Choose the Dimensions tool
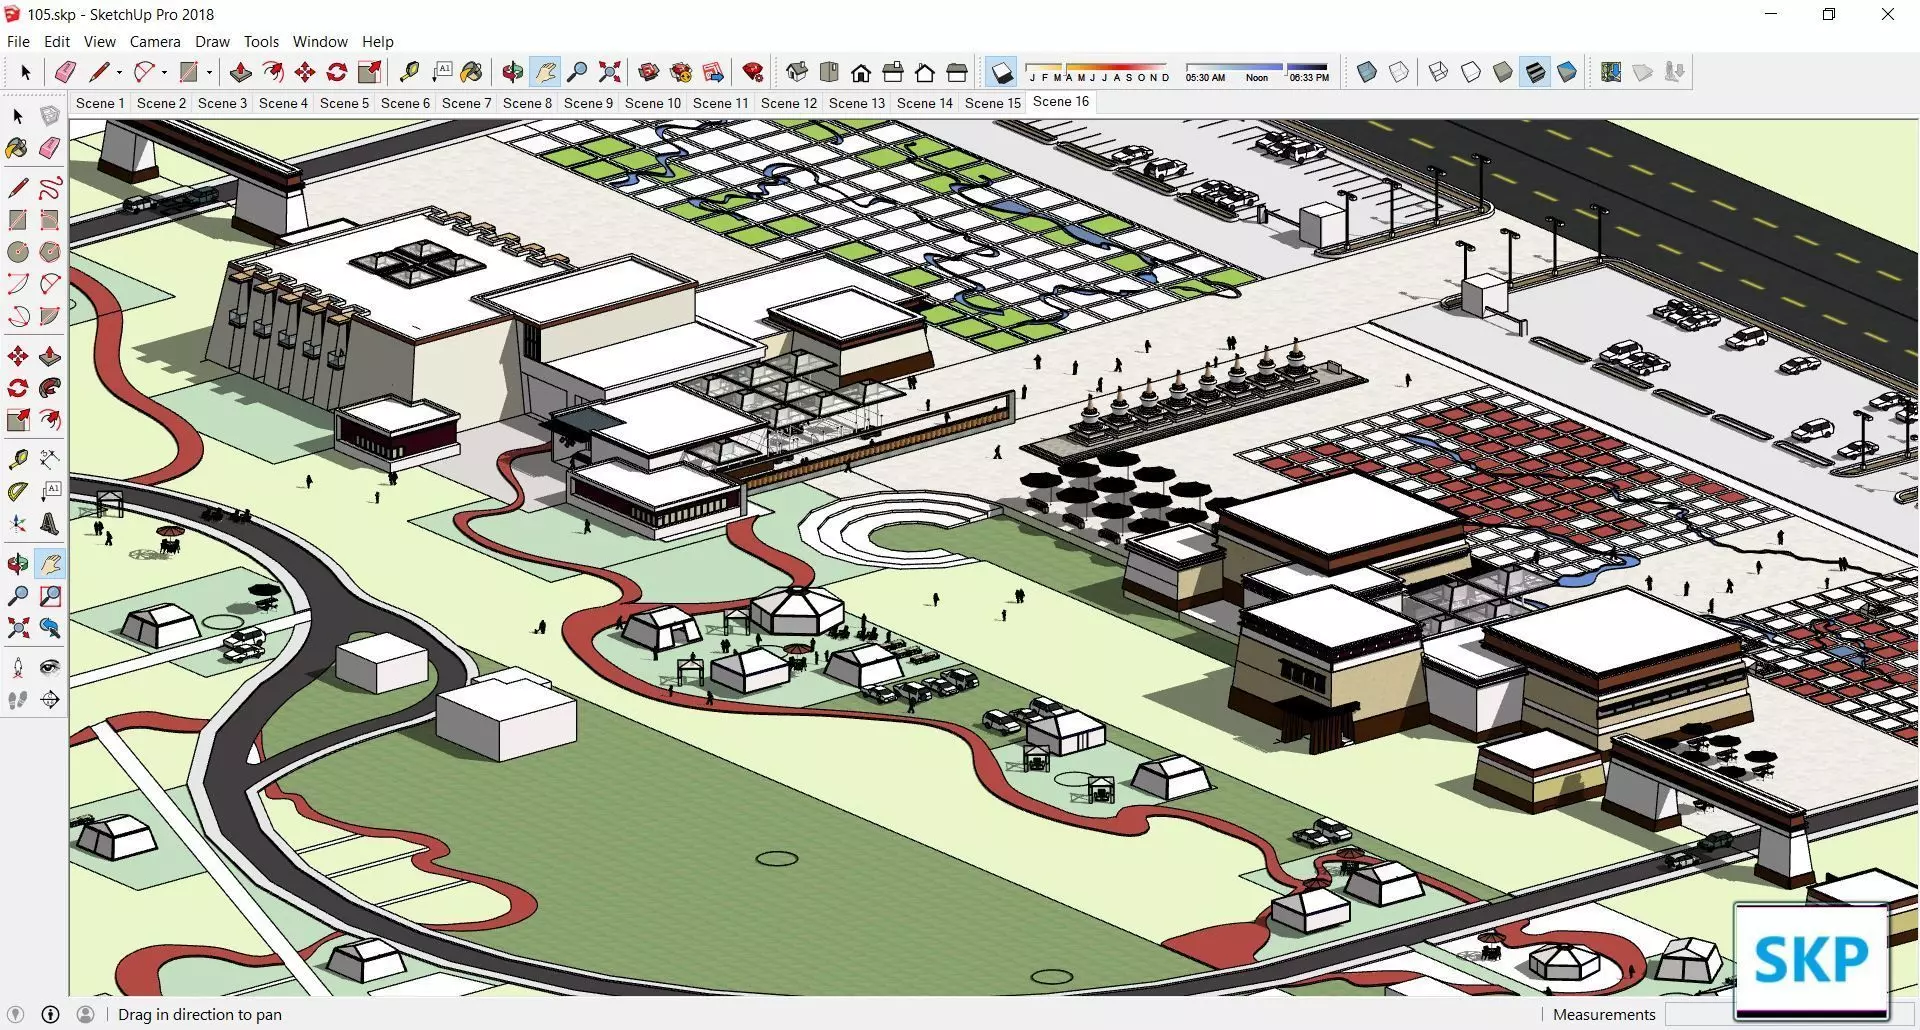Image resolution: width=1920 pixels, height=1030 pixels. click(x=49, y=460)
